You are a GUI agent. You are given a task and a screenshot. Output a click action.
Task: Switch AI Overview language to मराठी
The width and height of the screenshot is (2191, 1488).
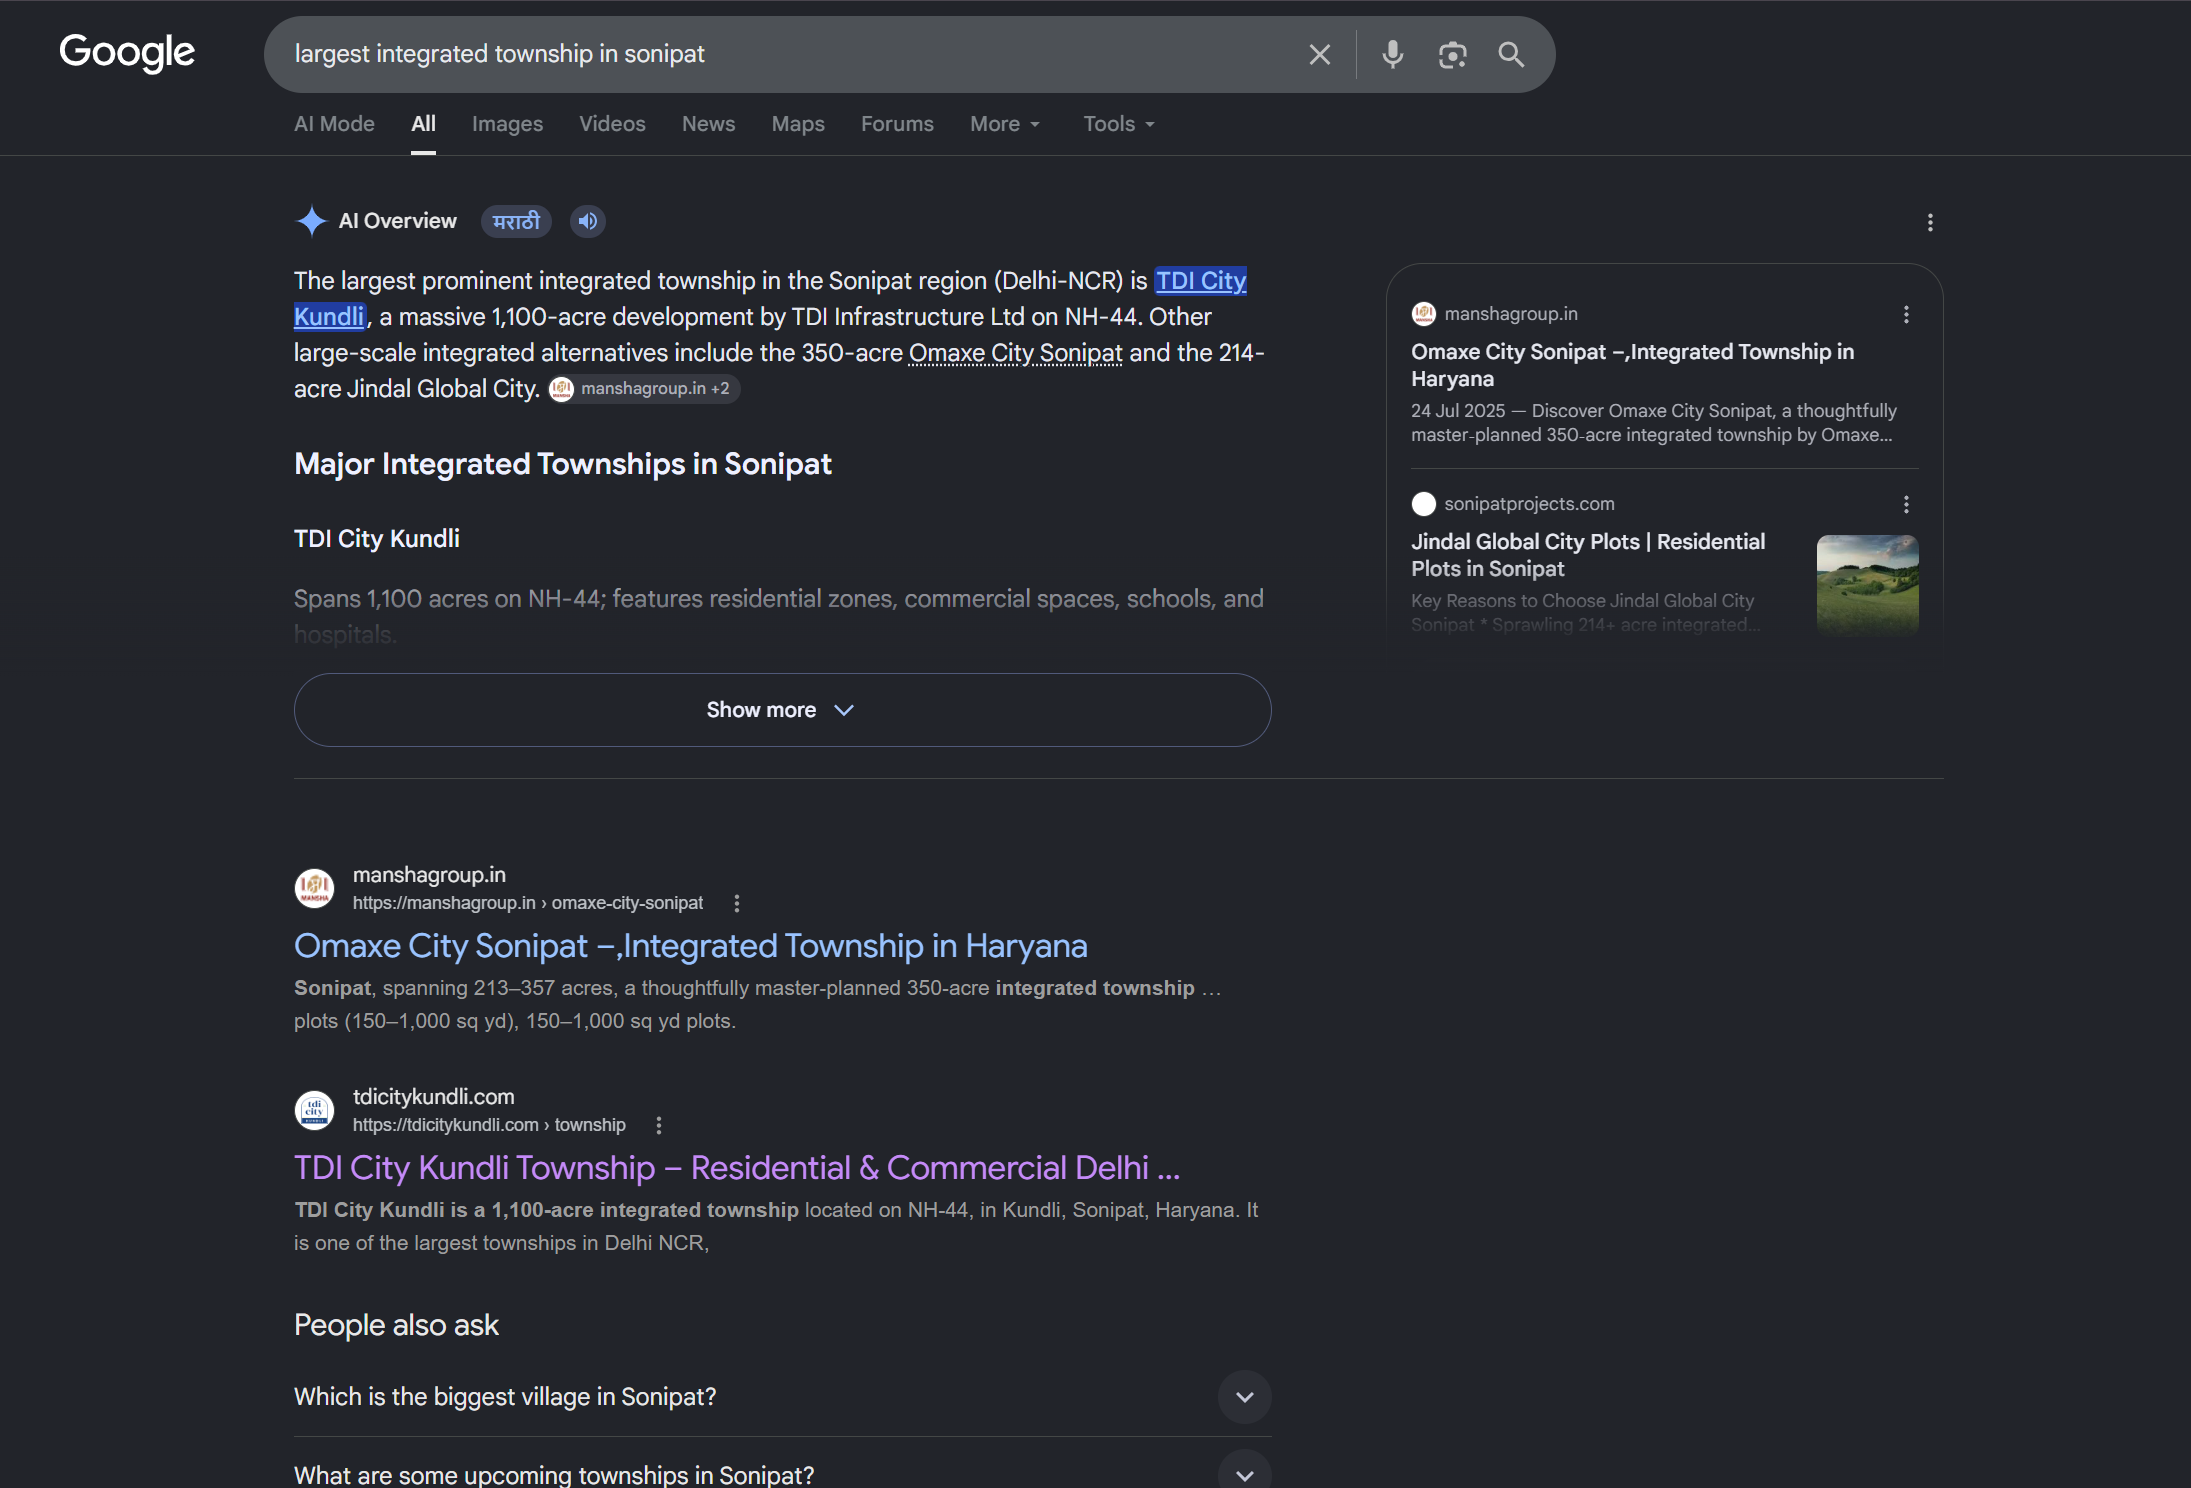pyautogui.click(x=516, y=221)
